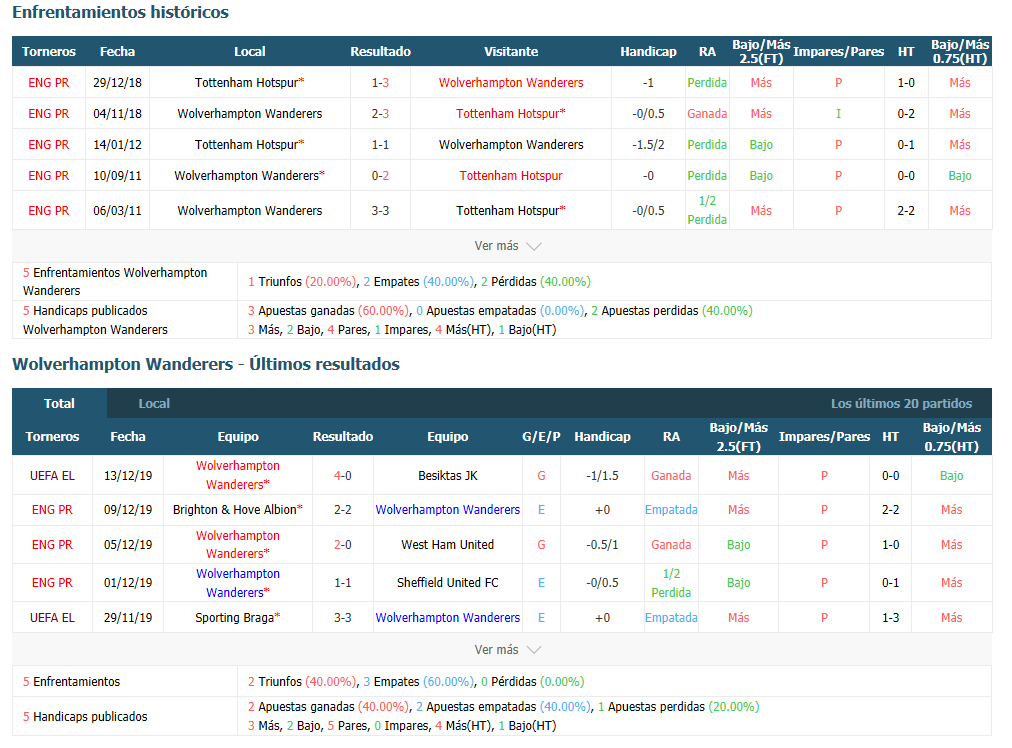Select Sheffield United FC opponent name
This screenshot has height=748, width=1012.
click(x=447, y=583)
